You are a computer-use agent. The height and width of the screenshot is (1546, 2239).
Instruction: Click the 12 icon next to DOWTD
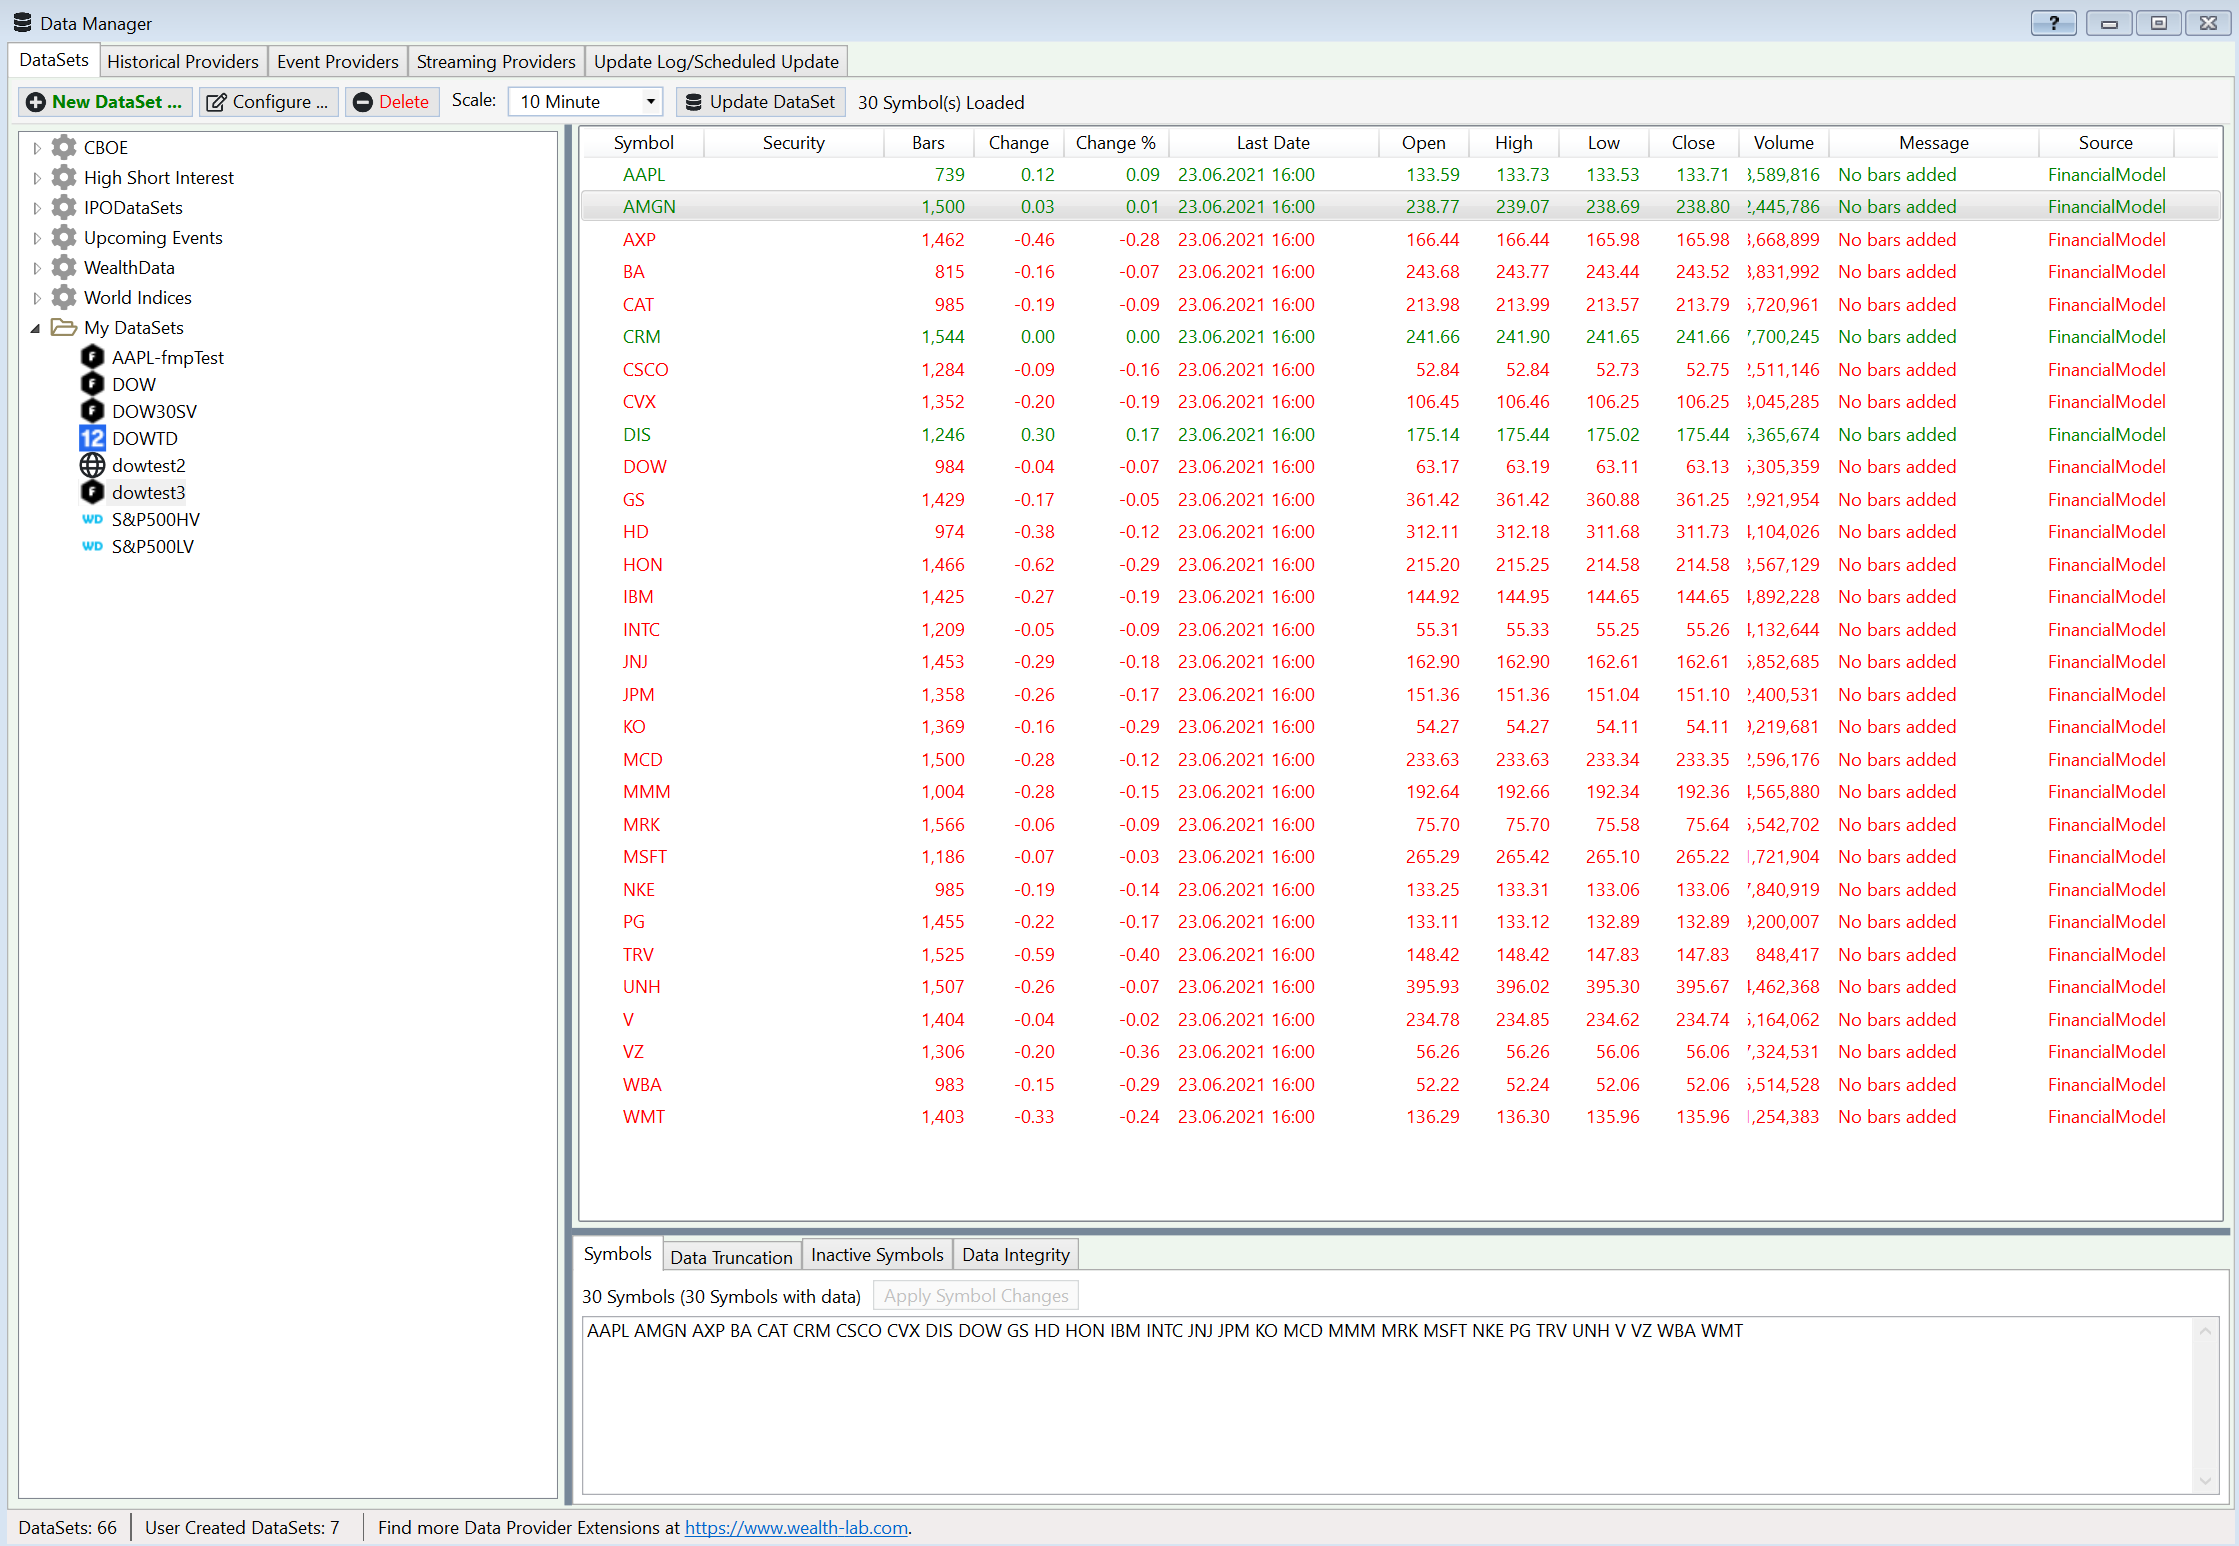click(x=92, y=438)
